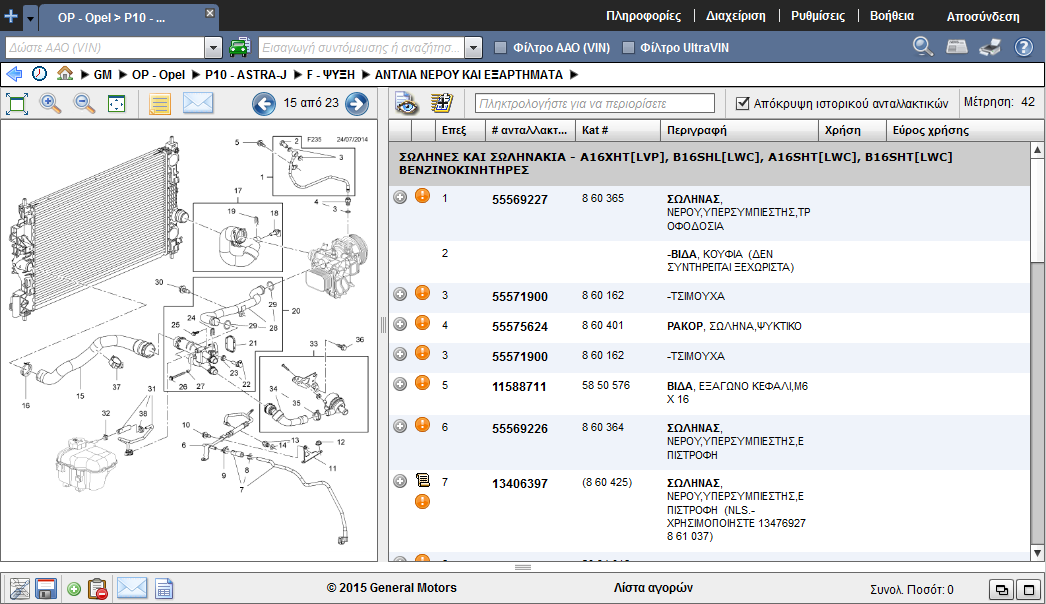Open spreadsheet export icon in footer
The height and width of the screenshot is (604, 1046).
click(164, 589)
